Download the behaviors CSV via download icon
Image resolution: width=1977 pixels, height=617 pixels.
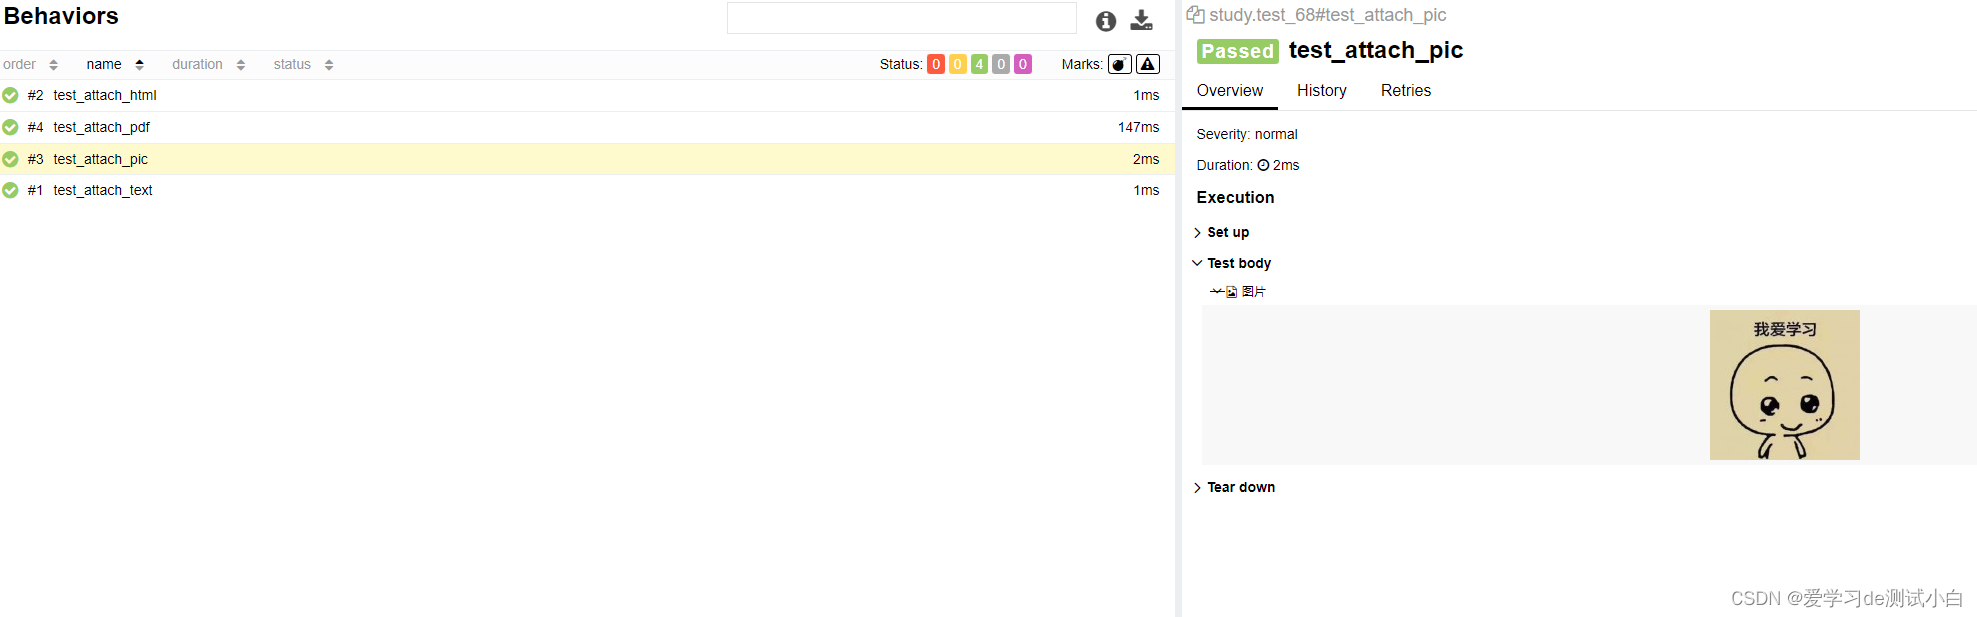(1141, 20)
